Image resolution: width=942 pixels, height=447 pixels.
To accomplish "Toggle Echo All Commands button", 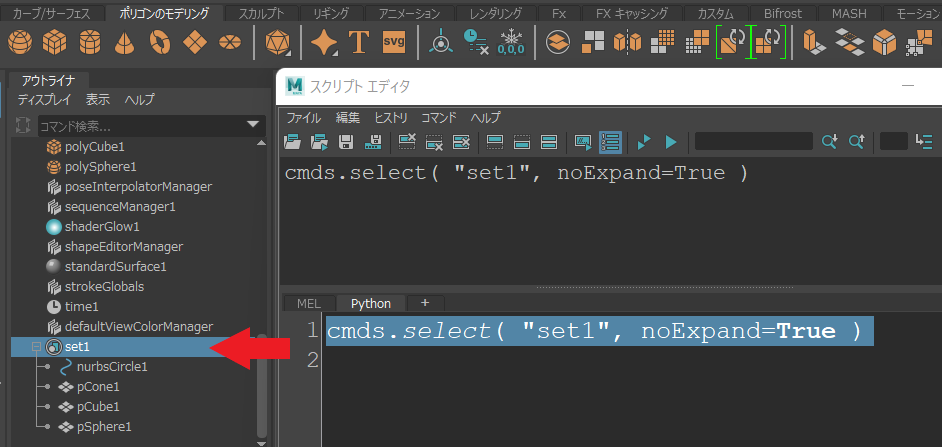I will pyautogui.click(x=583, y=142).
